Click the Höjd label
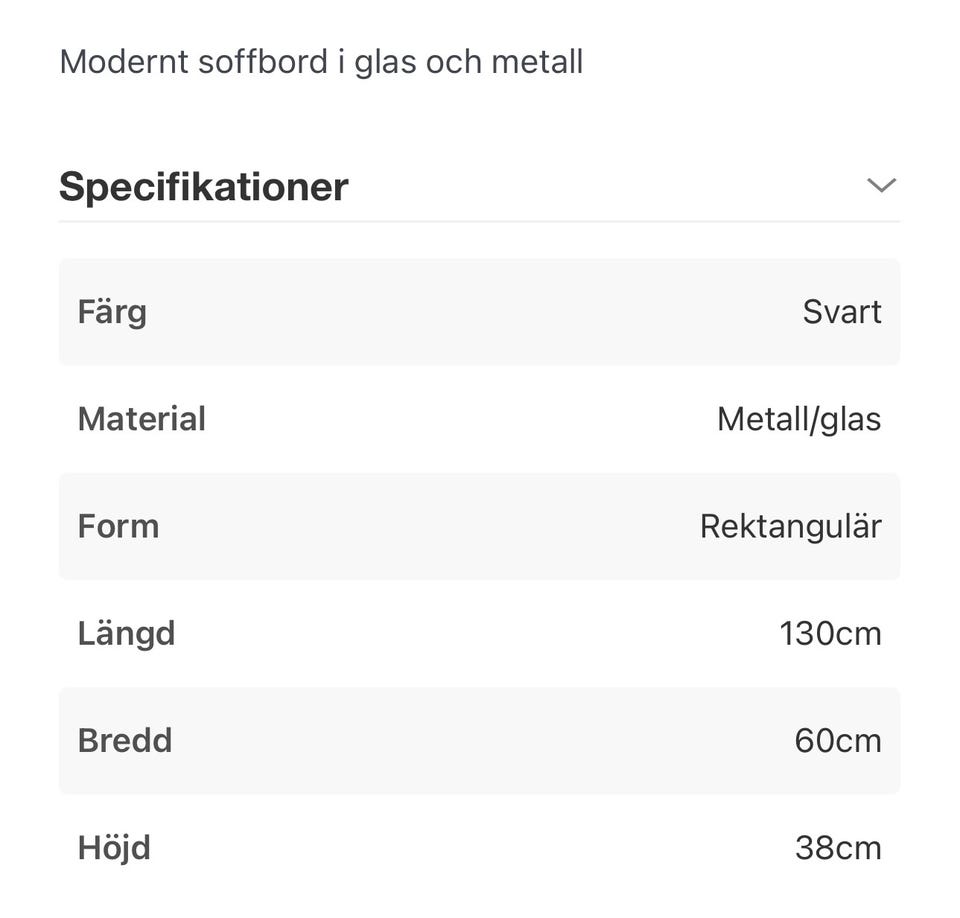 point(114,847)
